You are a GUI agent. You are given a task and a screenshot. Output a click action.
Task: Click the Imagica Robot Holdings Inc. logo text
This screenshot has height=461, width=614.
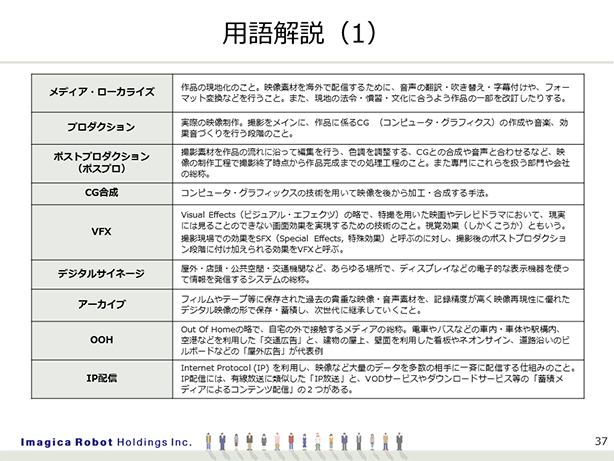(106, 442)
